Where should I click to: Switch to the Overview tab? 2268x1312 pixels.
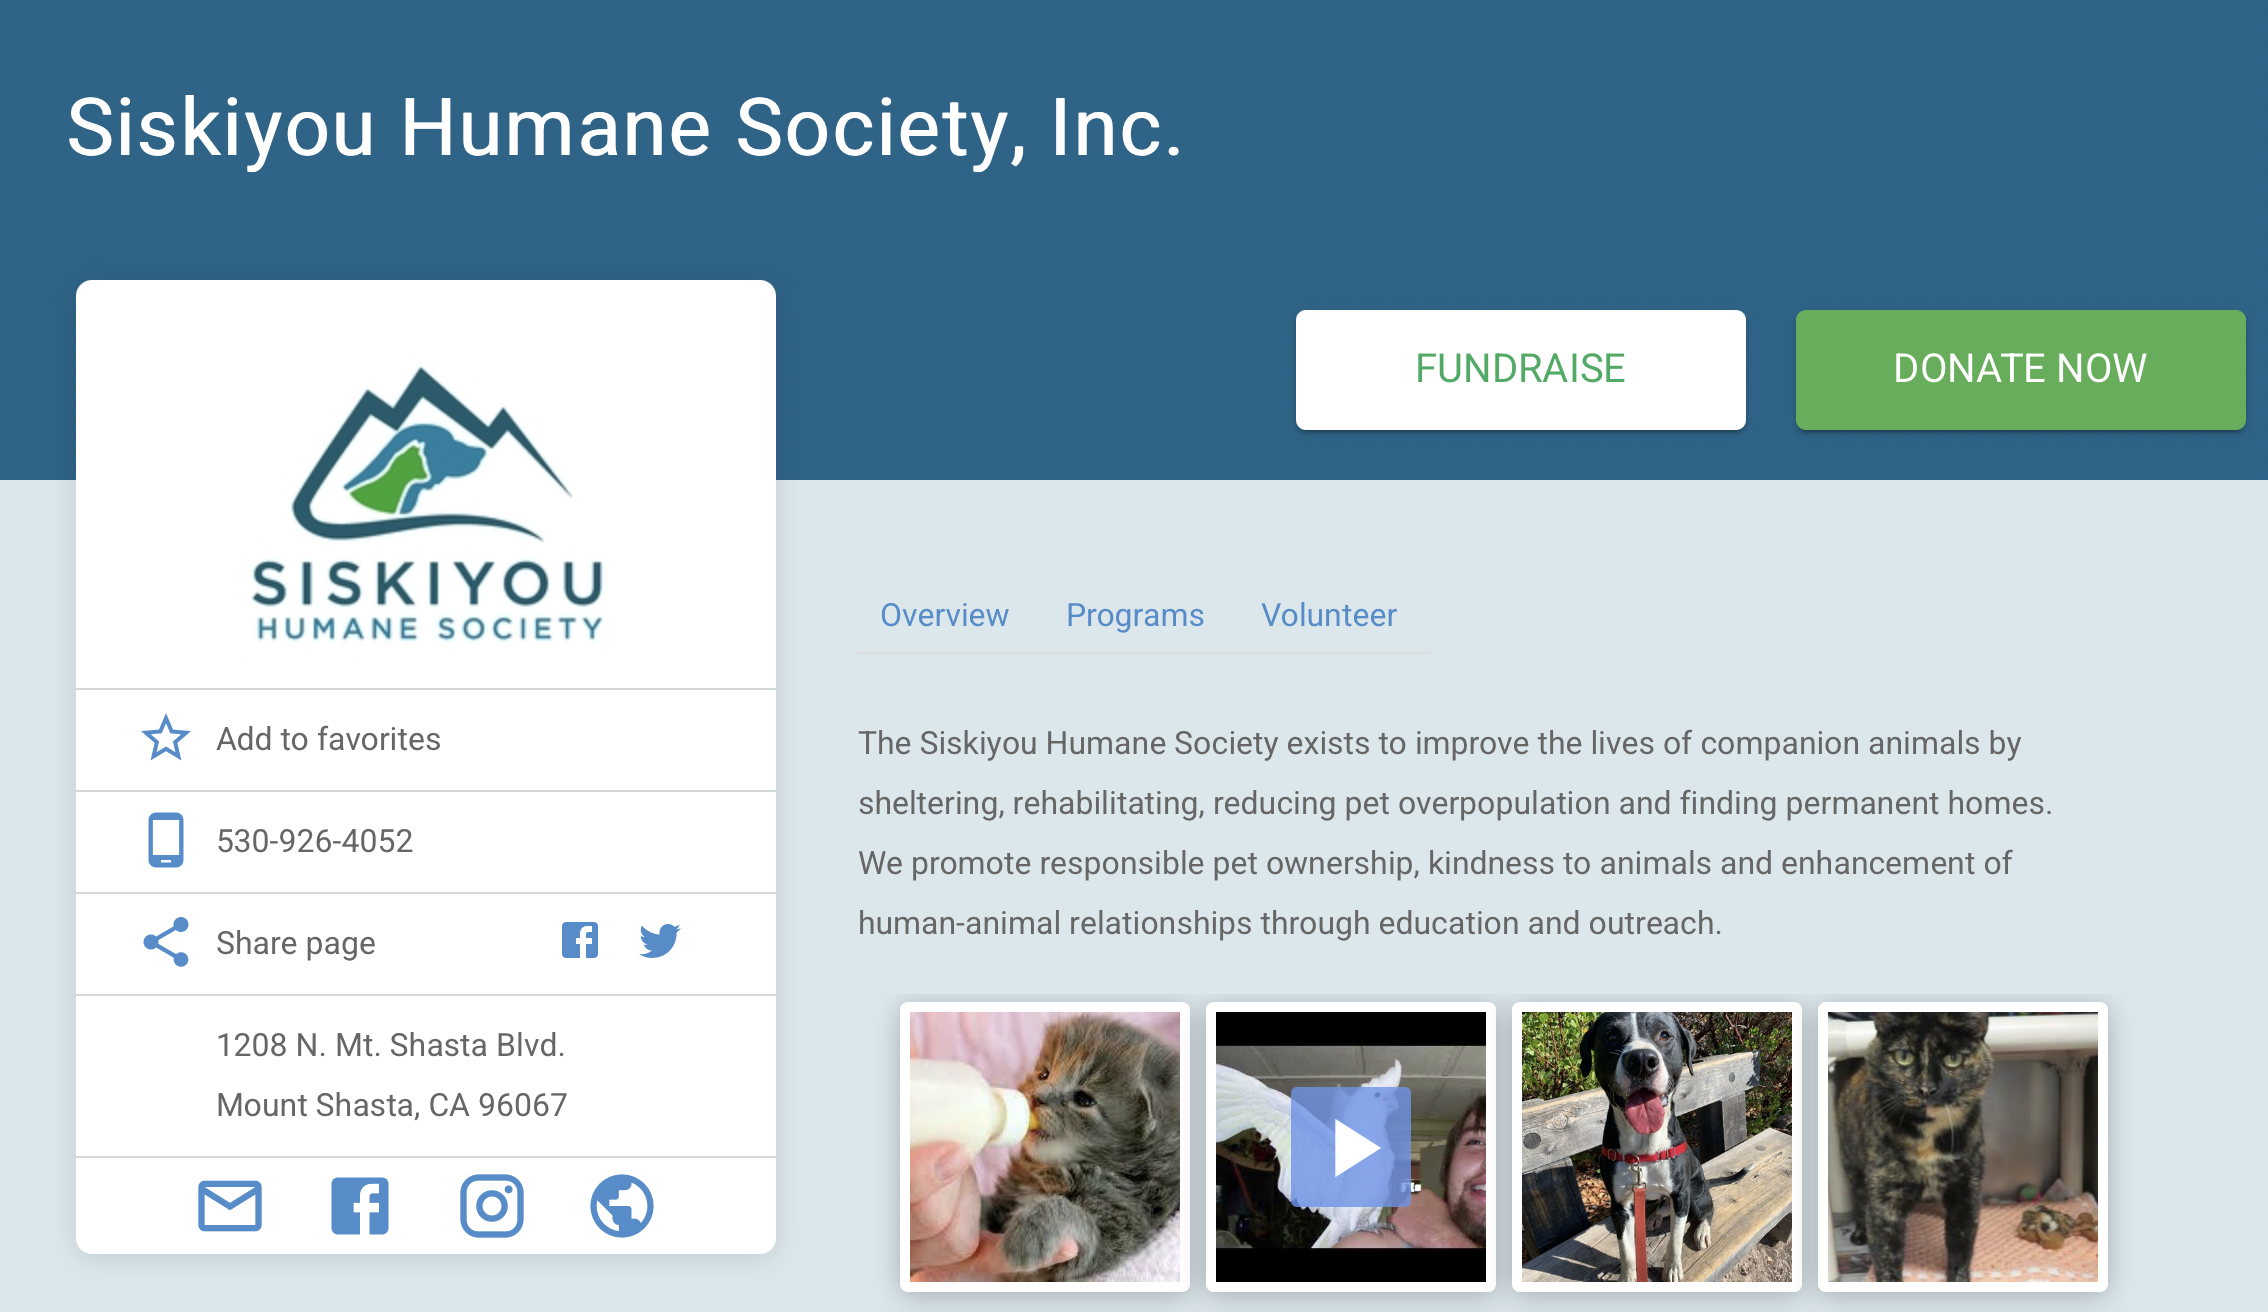(944, 615)
